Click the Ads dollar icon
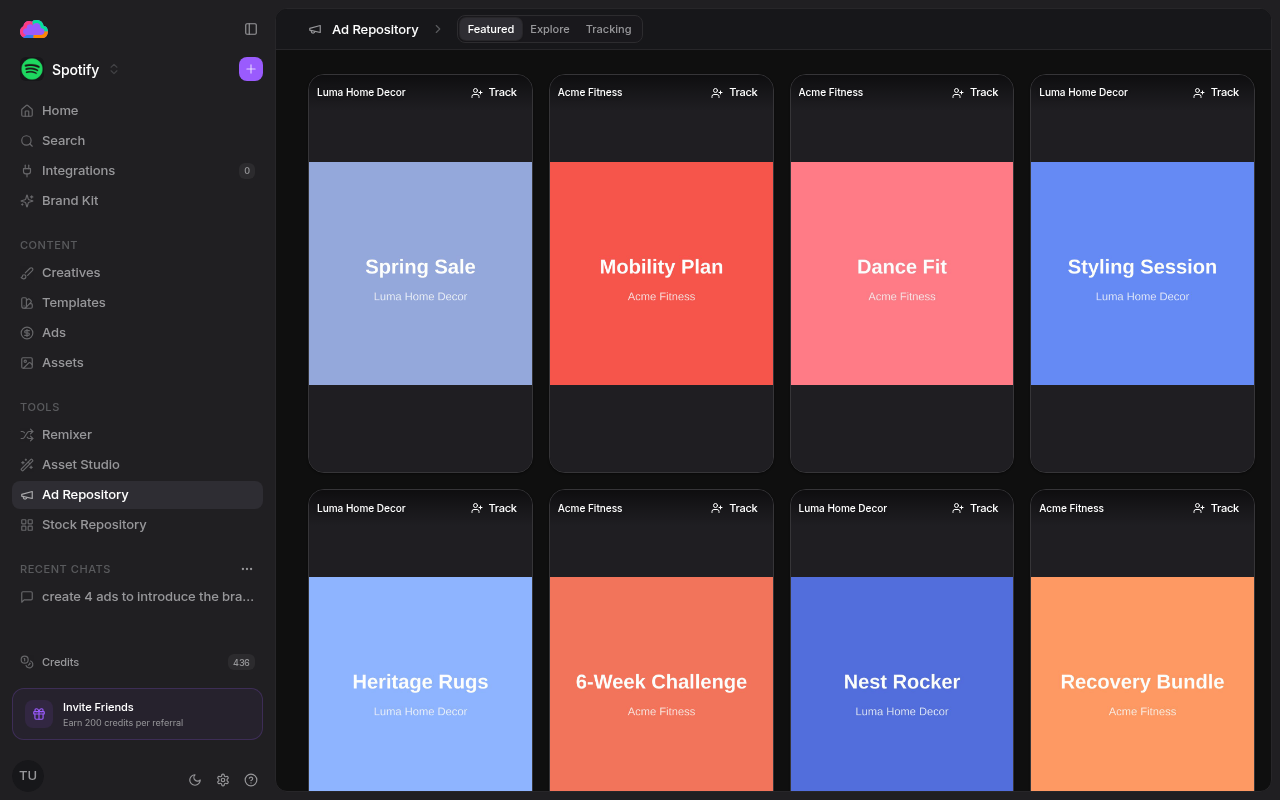This screenshot has width=1280, height=800. (x=27, y=332)
